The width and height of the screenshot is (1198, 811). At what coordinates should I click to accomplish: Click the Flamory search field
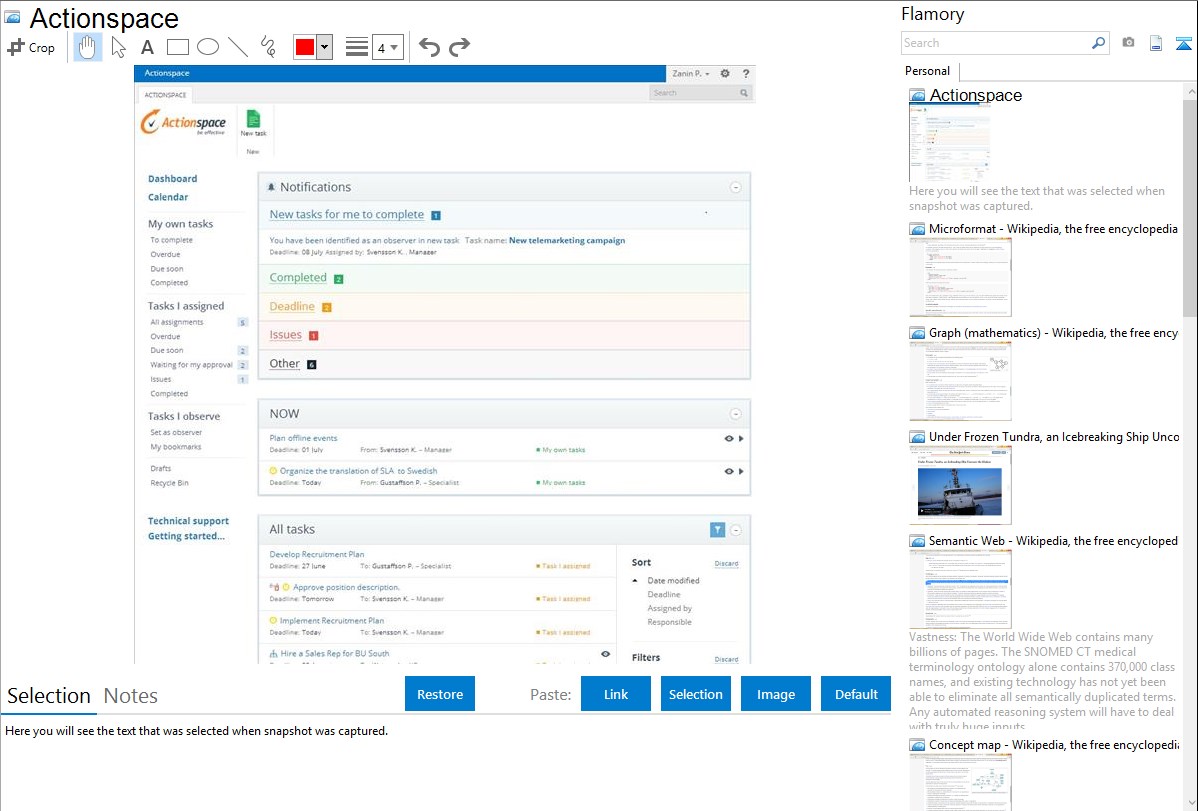pyautogui.click(x=996, y=43)
